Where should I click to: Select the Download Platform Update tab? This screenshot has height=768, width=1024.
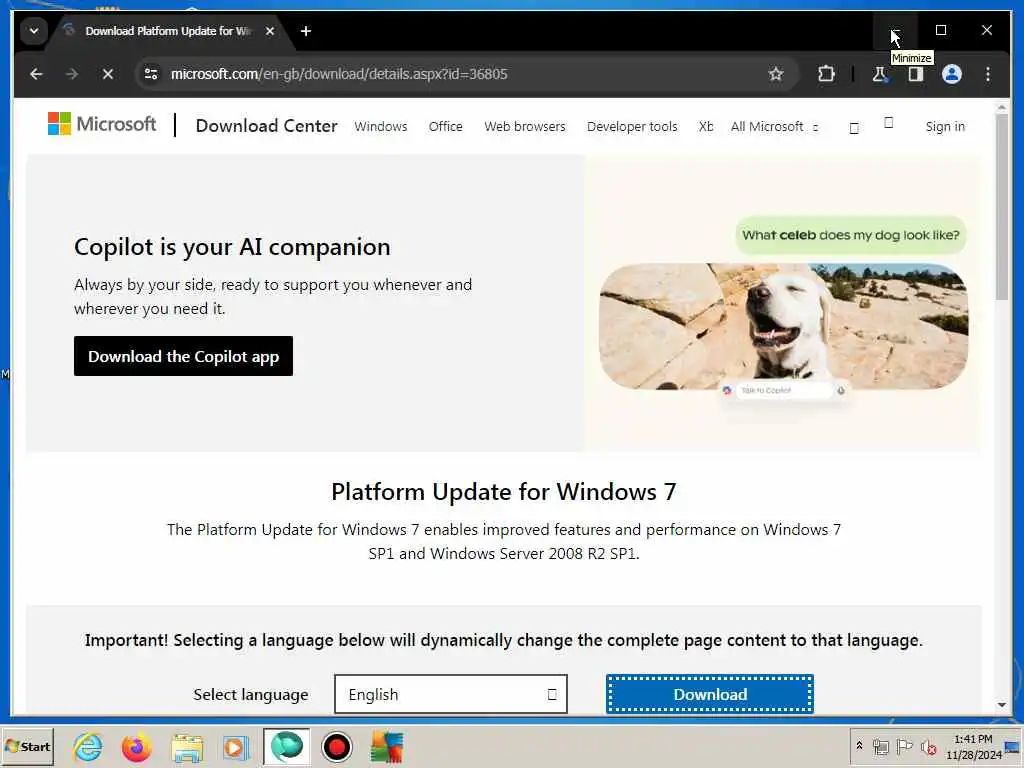tap(168, 31)
